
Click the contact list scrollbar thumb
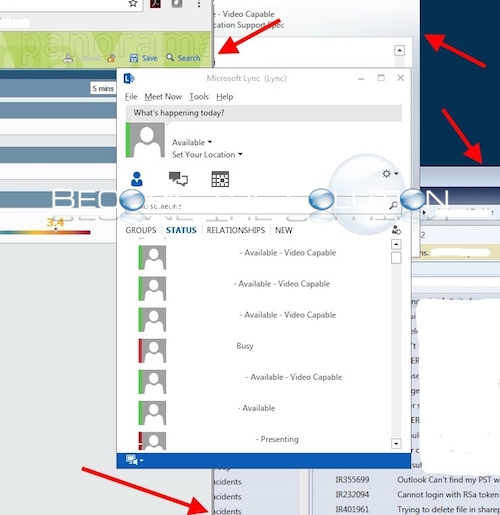[x=396, y=258]
